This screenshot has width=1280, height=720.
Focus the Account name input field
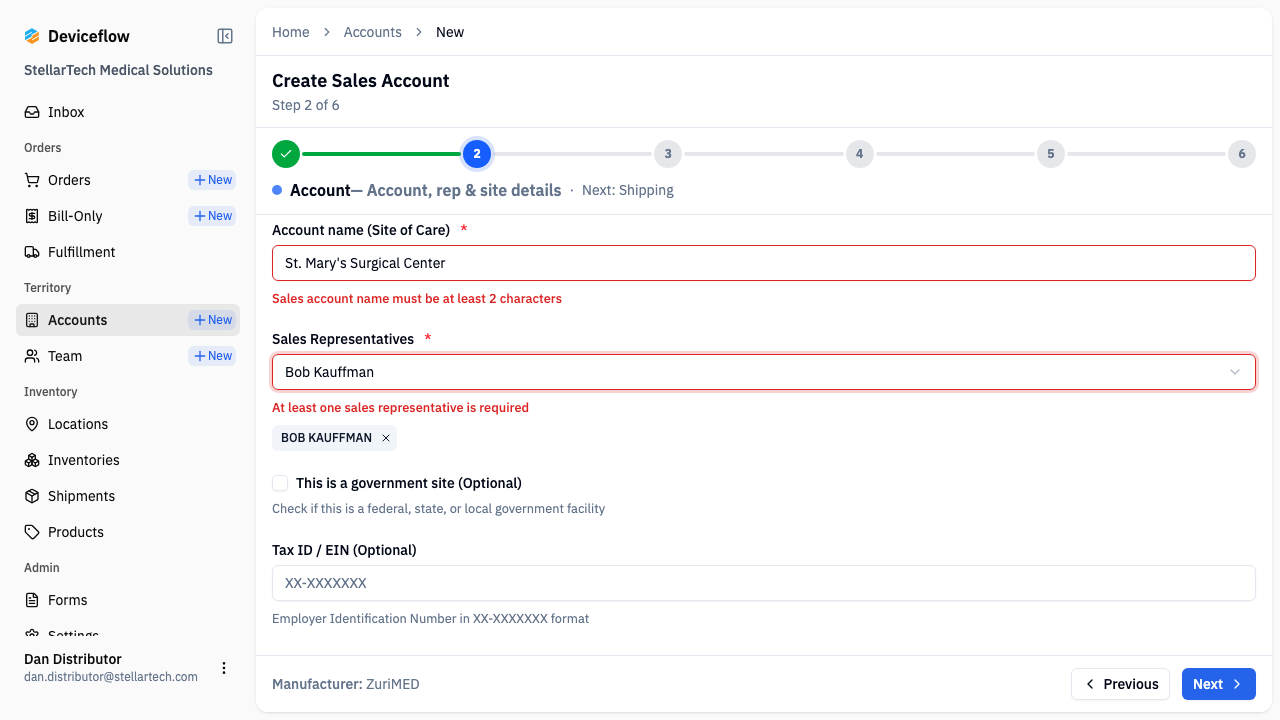coord(764,263)
